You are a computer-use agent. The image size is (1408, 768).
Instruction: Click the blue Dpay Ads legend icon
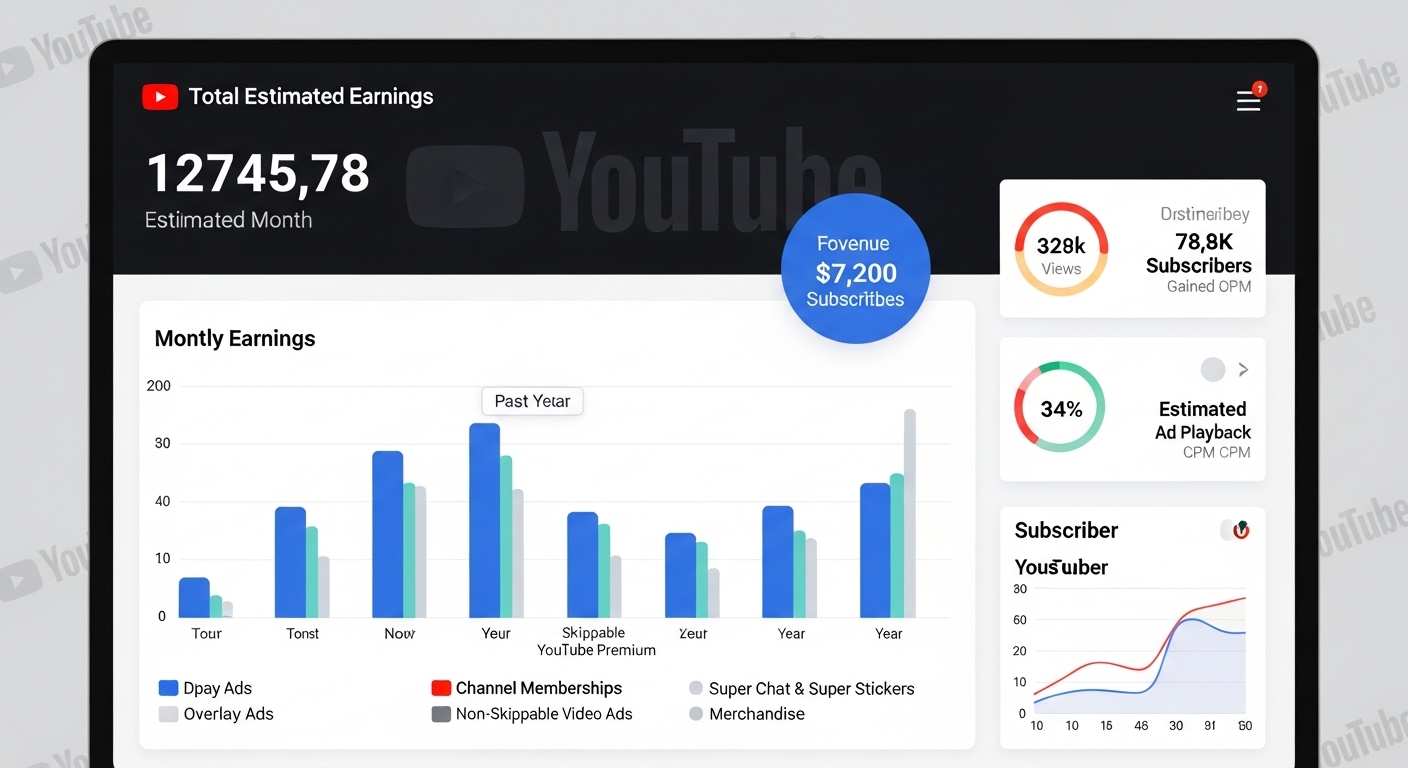tap(169, 688)
